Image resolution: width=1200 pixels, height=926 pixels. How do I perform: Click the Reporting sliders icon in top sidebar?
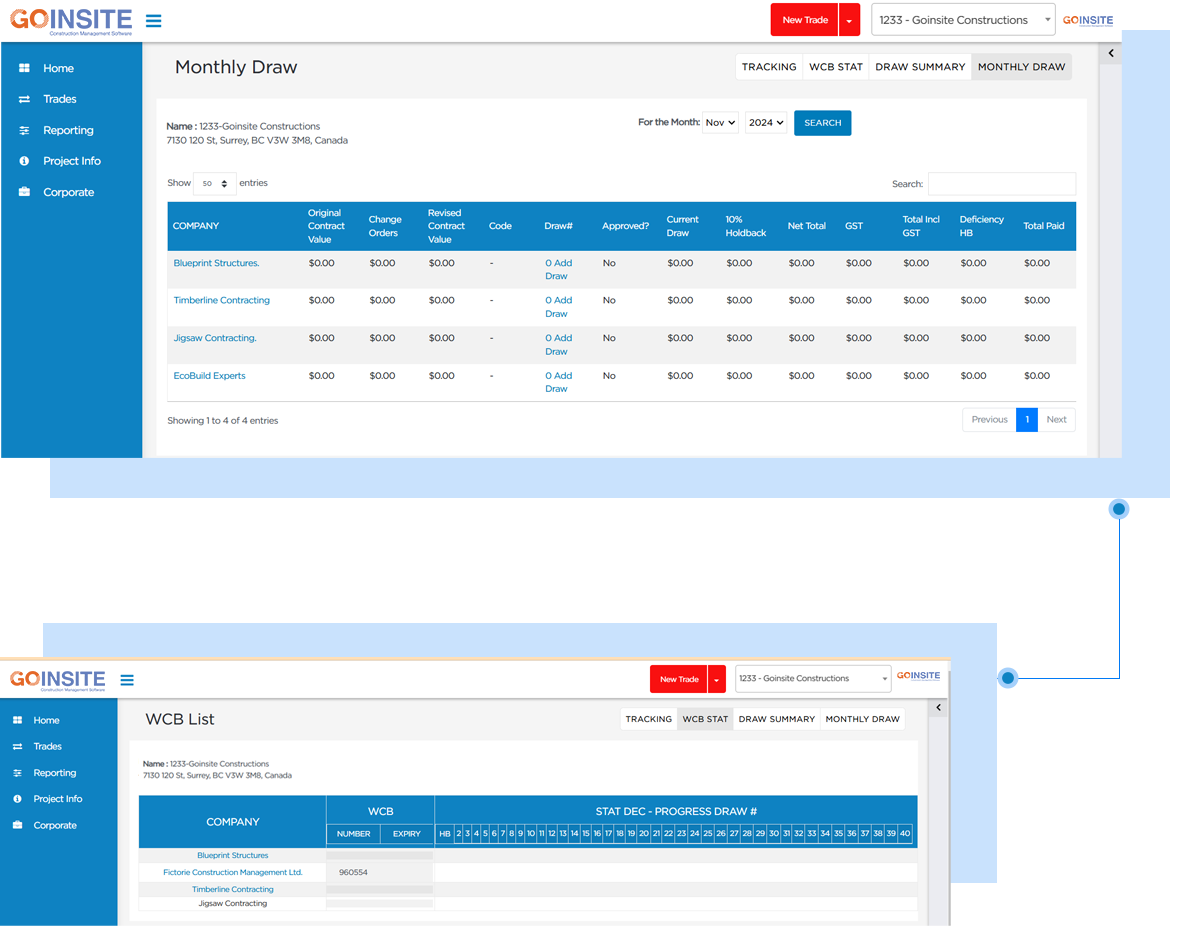point(24,131)
